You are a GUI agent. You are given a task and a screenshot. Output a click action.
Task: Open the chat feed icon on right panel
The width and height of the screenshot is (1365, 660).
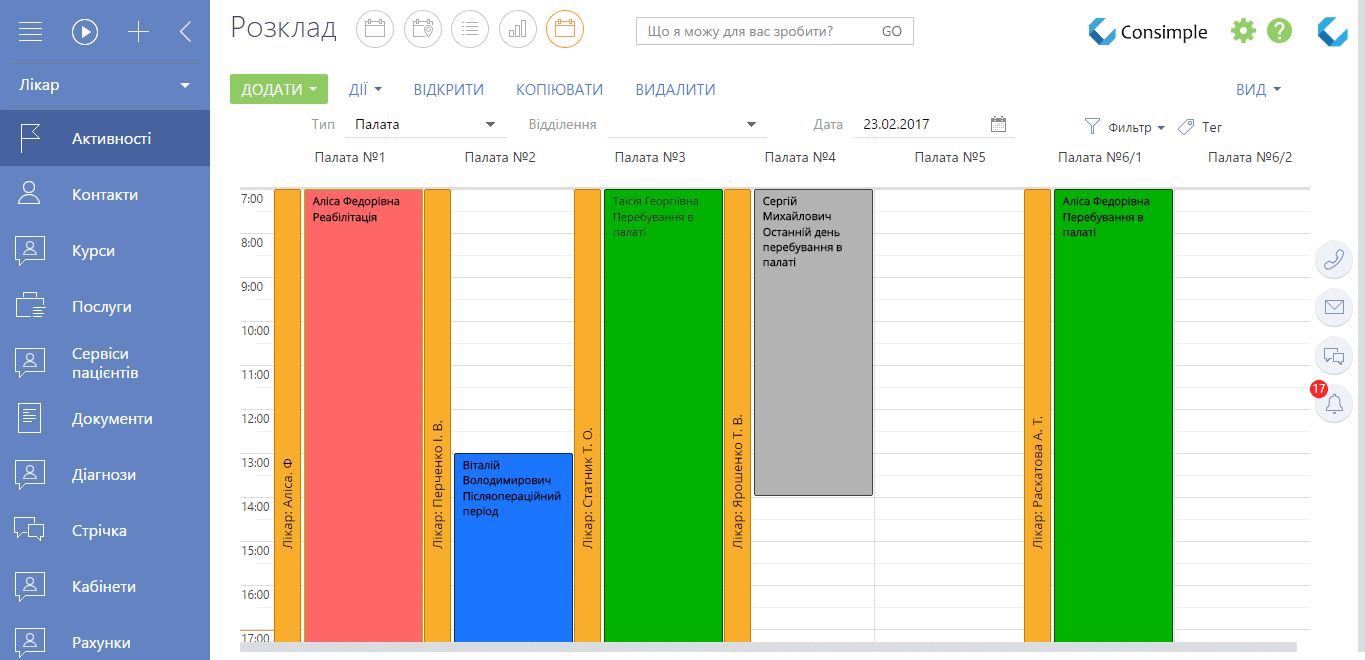click(1333, 355)
